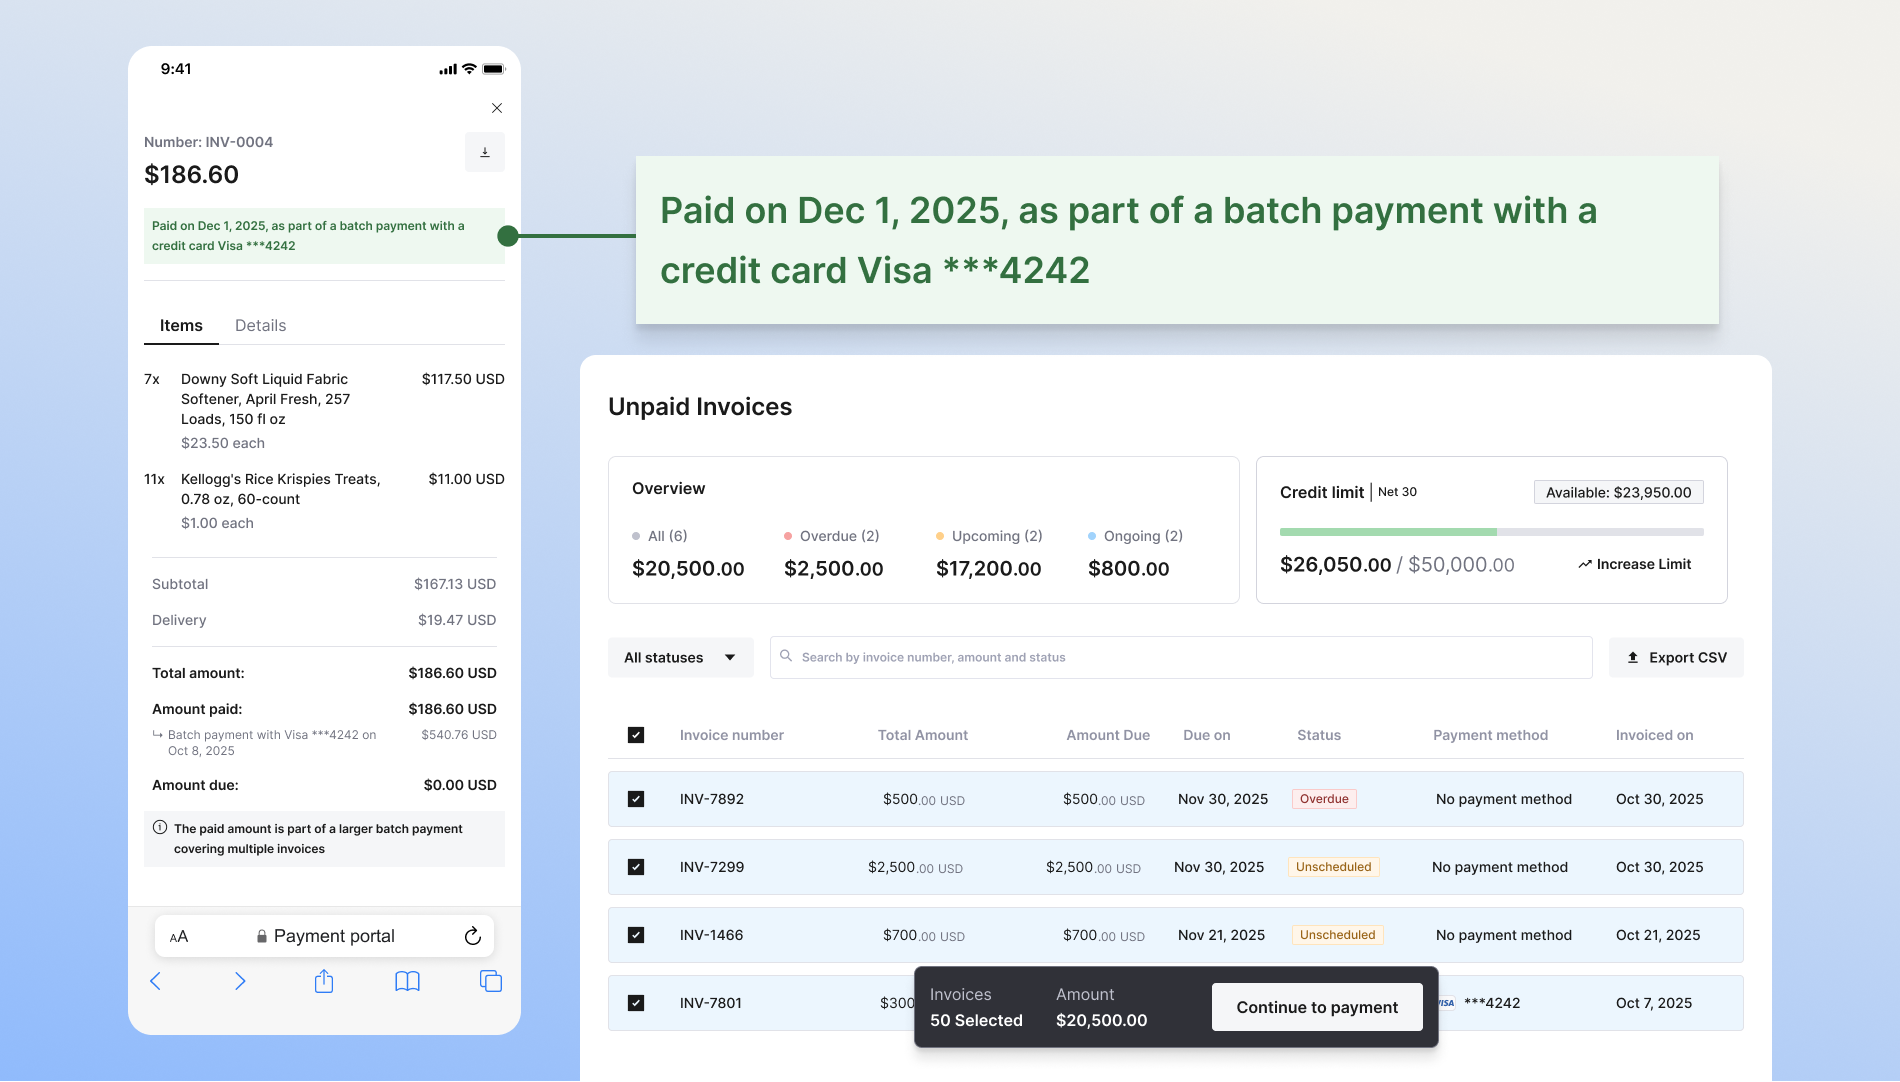Click Increase Limit link
Image resolution: width=1900 pixels, height=1082 pixels.
coord(1635,564)
